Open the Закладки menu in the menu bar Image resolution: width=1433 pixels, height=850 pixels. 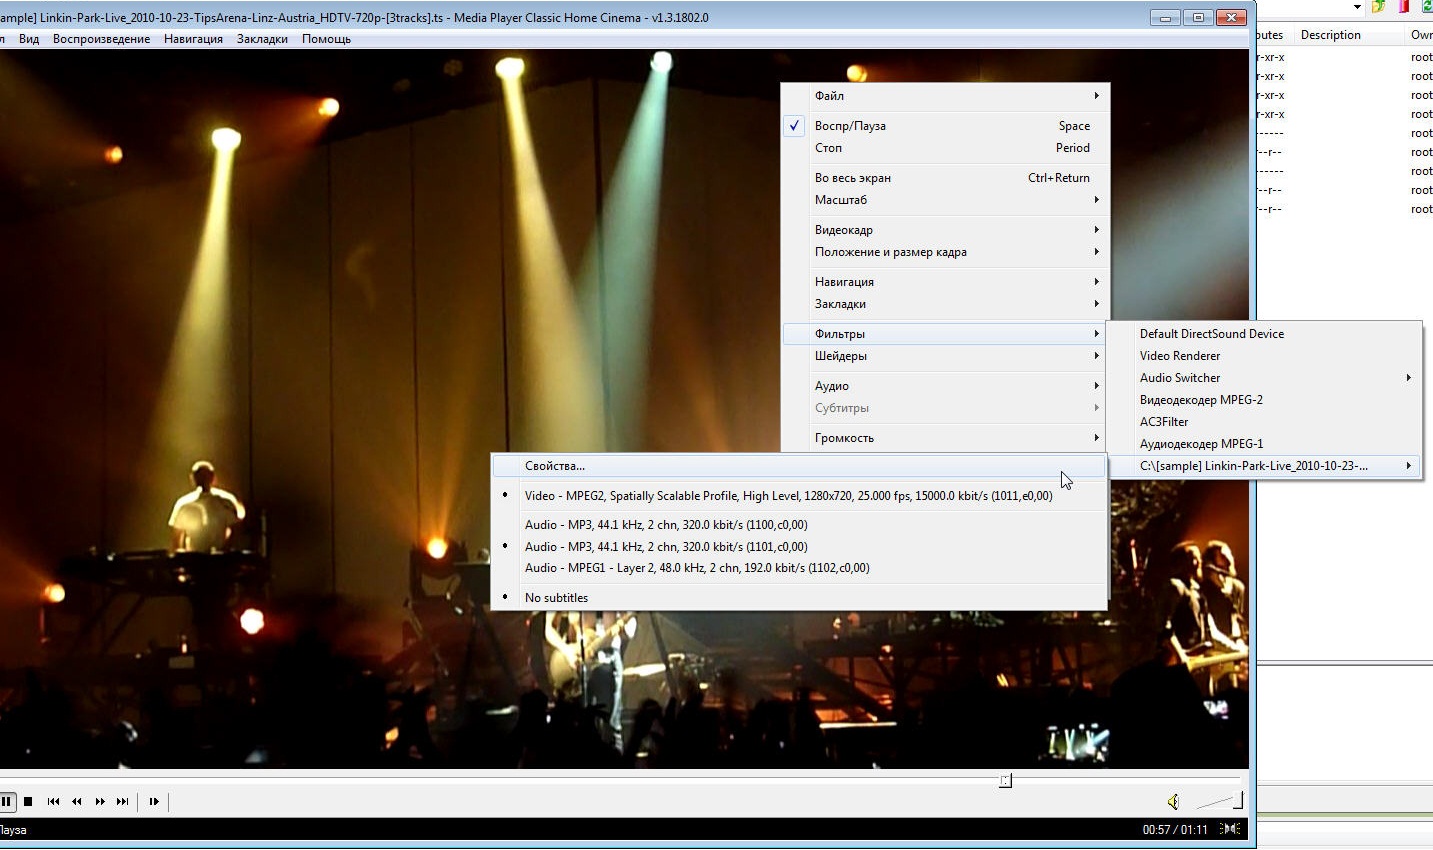pyautogui.click(x=262, y=39)
